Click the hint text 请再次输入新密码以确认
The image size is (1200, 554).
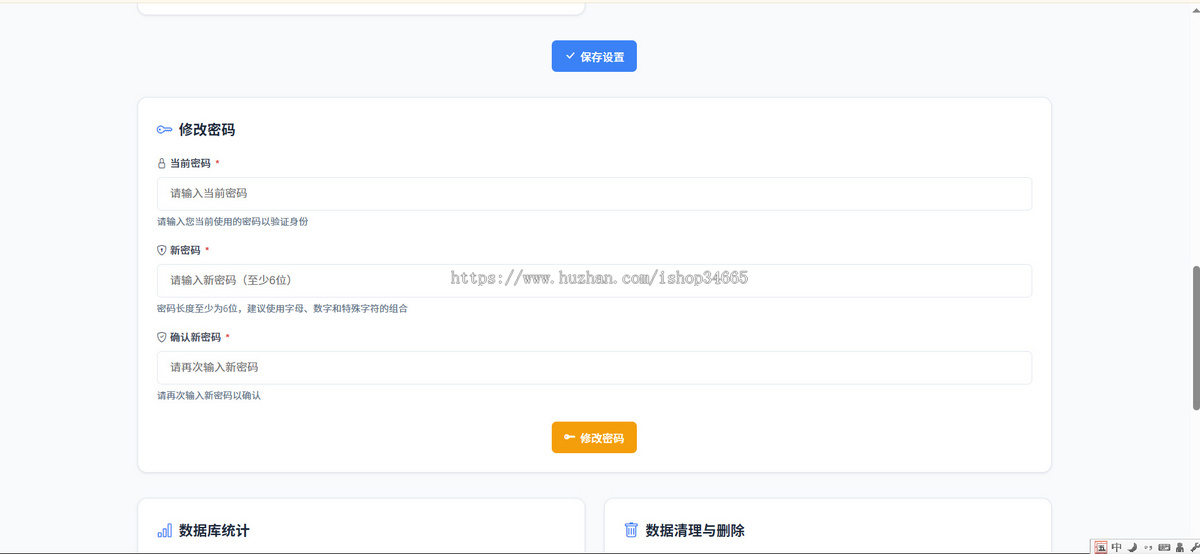209,395
